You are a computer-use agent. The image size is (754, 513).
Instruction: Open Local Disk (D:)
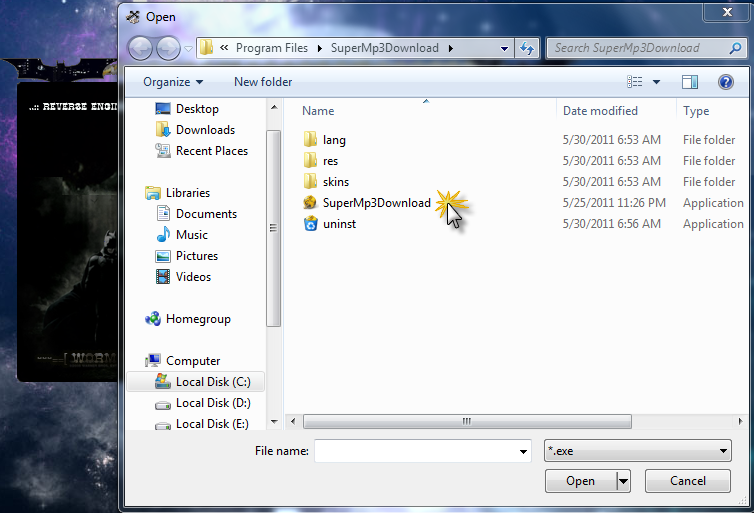213,403
